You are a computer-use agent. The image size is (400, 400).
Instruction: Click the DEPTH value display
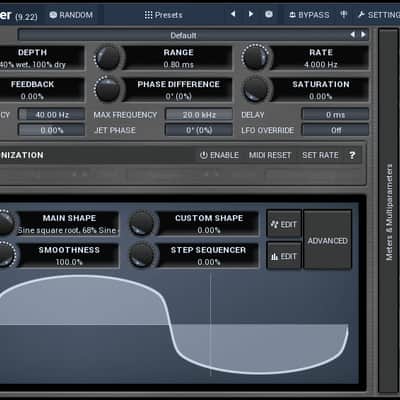(x=33, y=65)
